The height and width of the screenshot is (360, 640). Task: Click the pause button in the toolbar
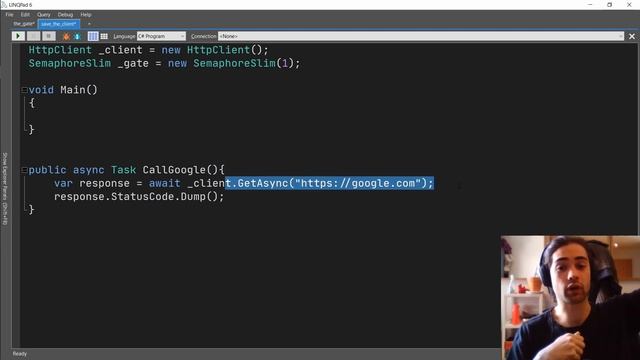click(x=33, y=36)
